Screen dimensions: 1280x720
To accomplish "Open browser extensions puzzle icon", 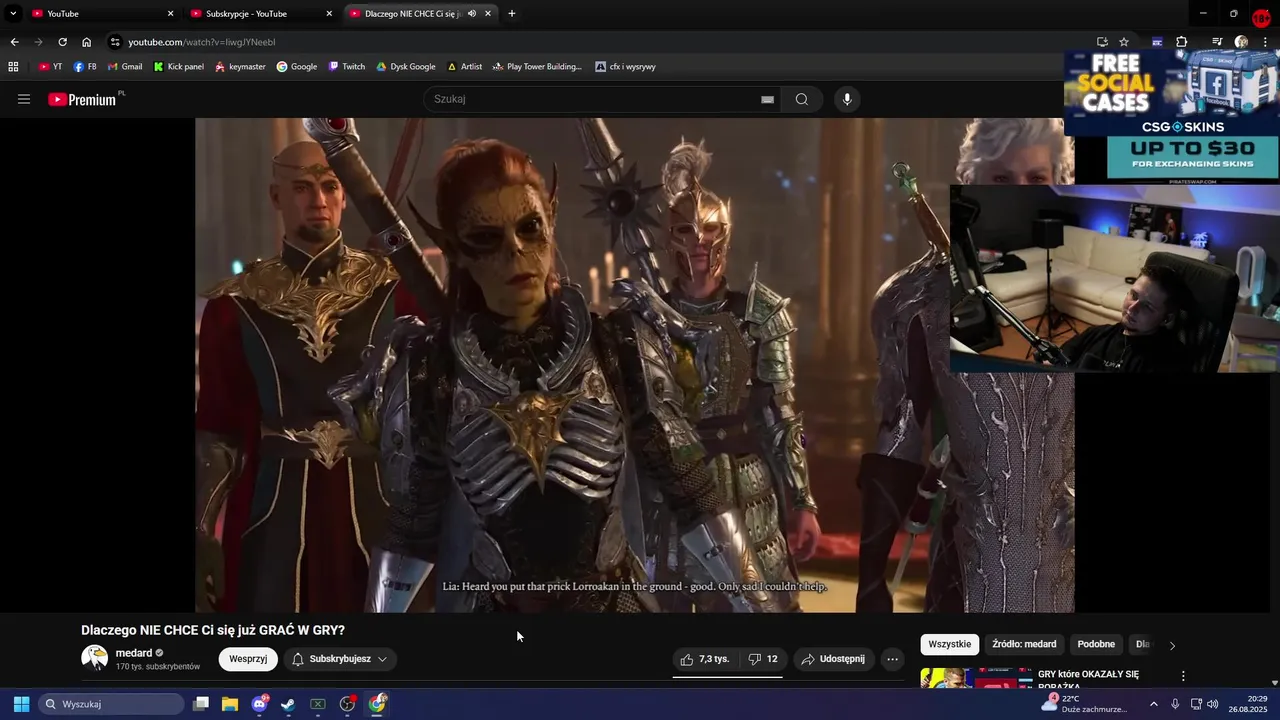I will coord(1181,42).
